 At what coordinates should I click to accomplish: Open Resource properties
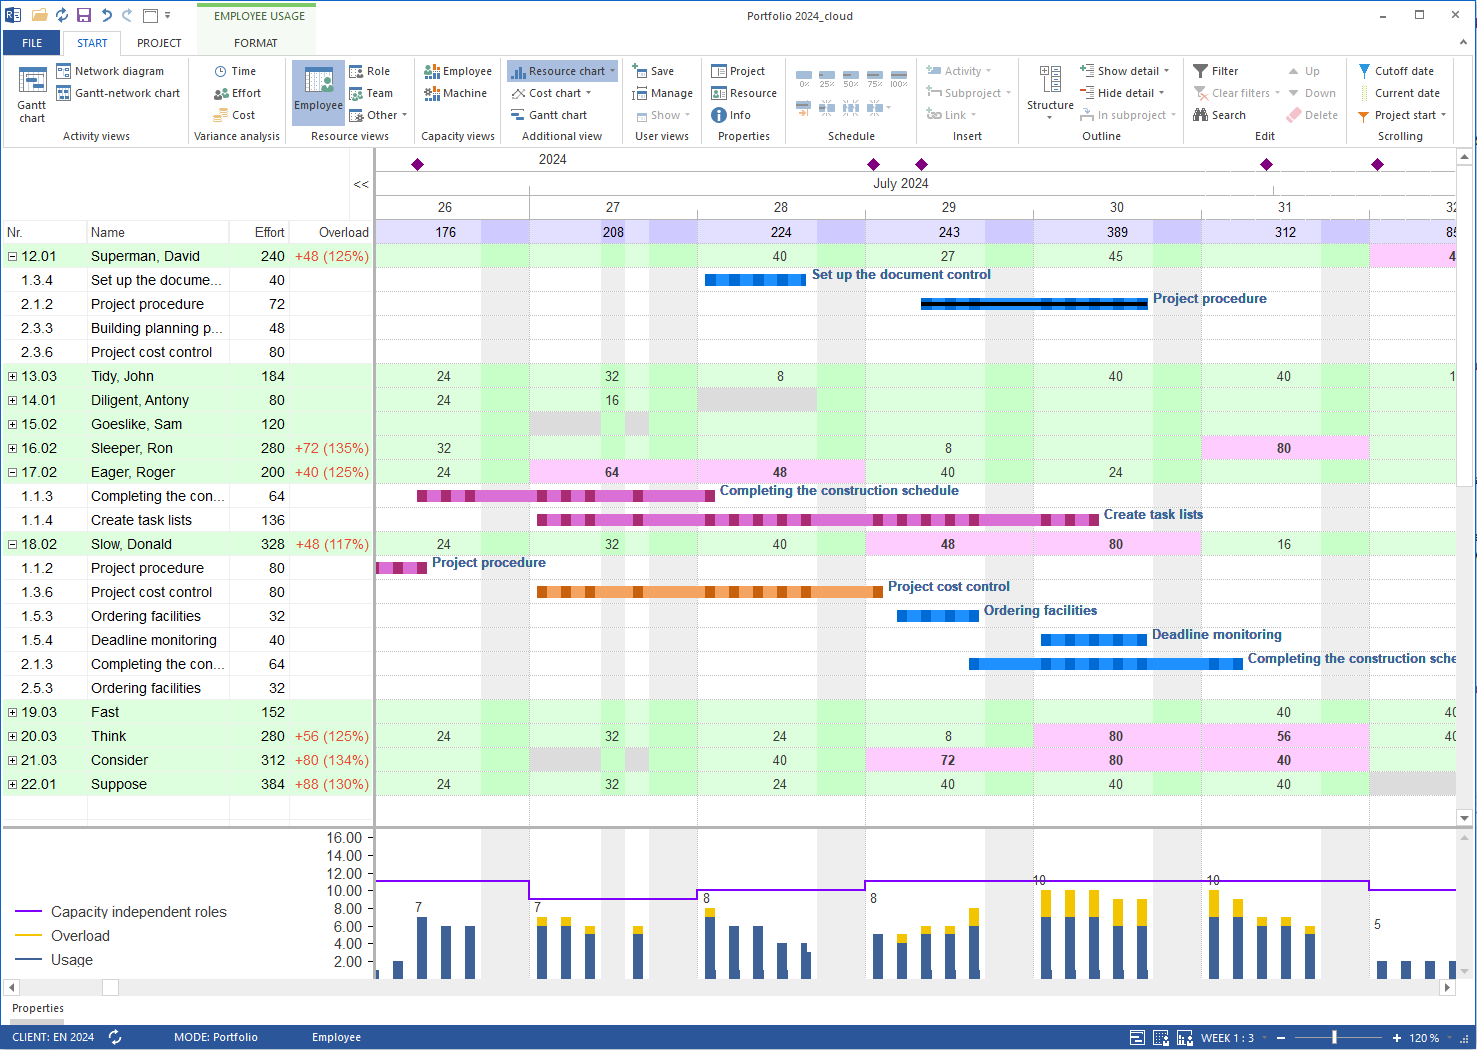(x=744, y=93)
